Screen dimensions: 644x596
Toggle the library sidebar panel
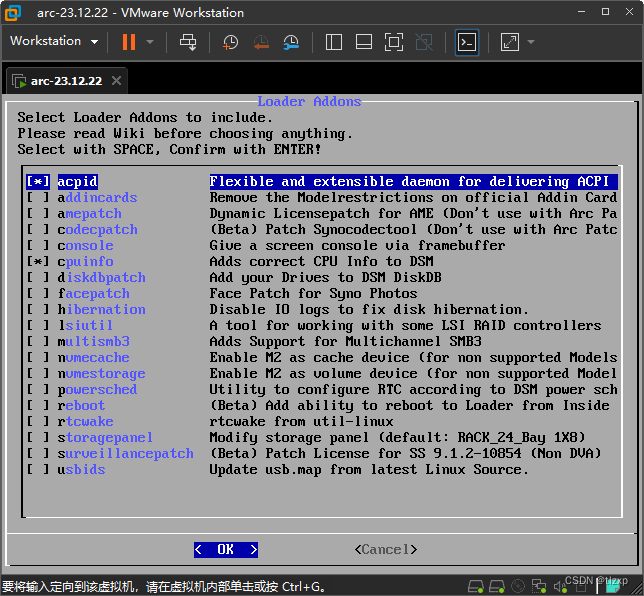pyautogui.click(x=334, y=42)
